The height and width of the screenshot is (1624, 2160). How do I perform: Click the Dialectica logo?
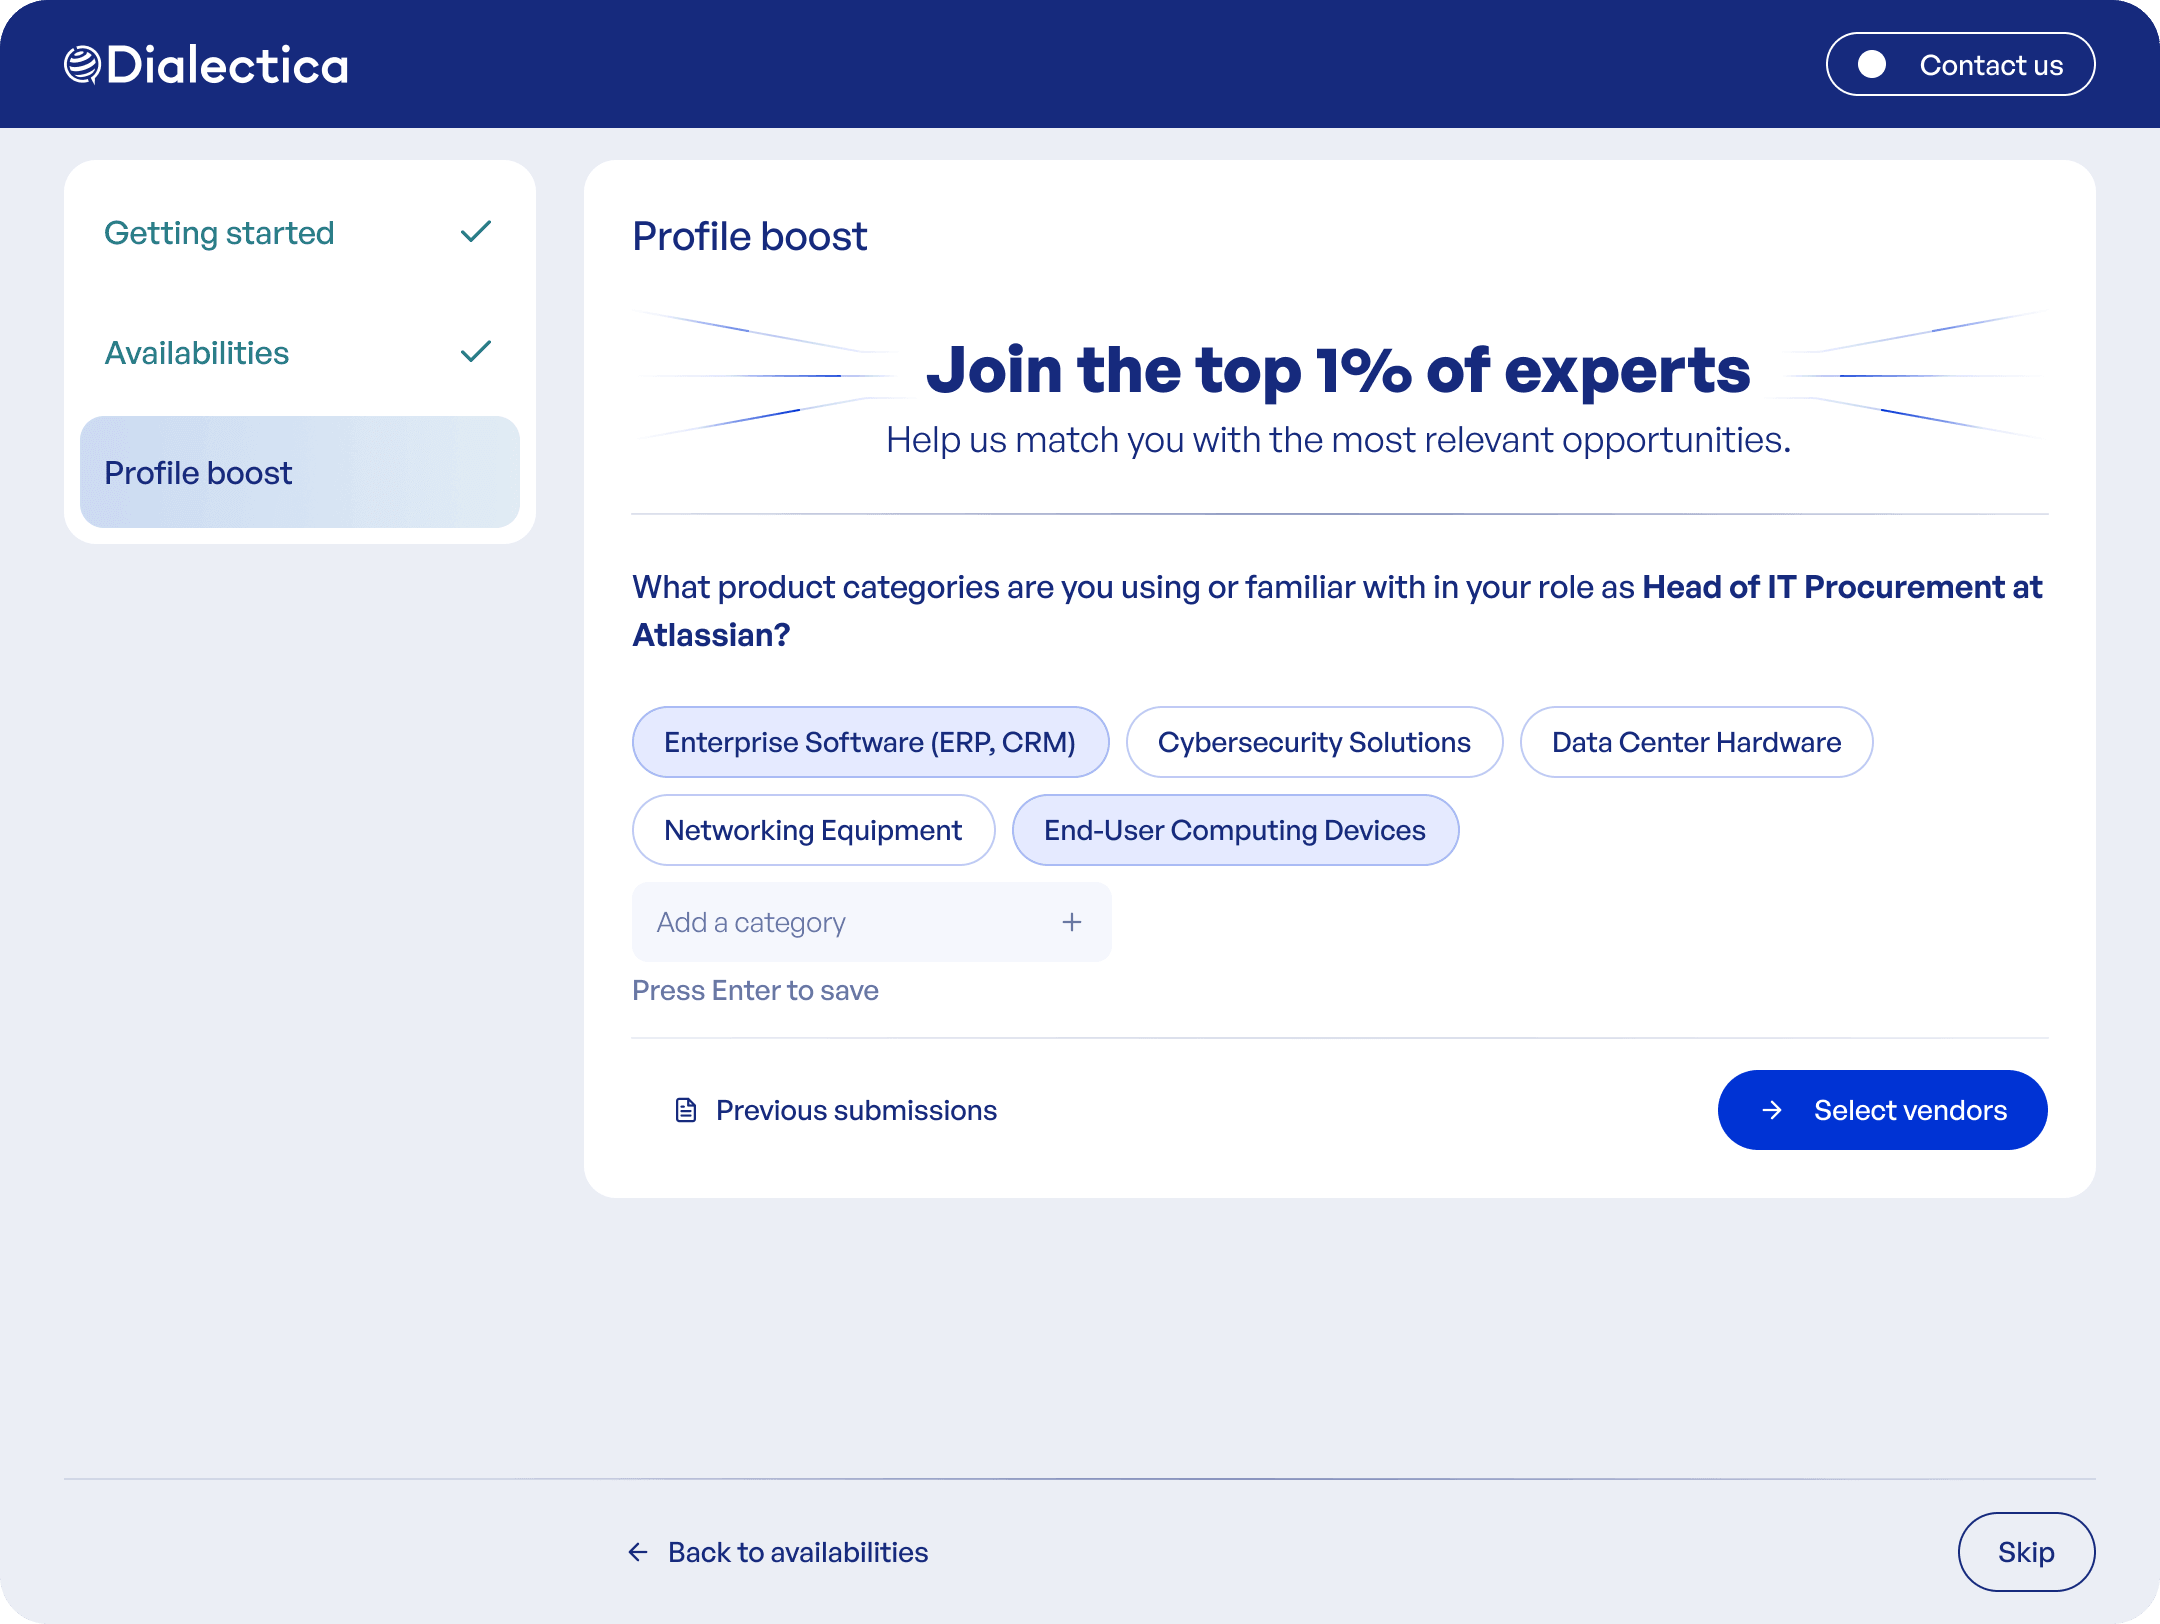(206, 65)
